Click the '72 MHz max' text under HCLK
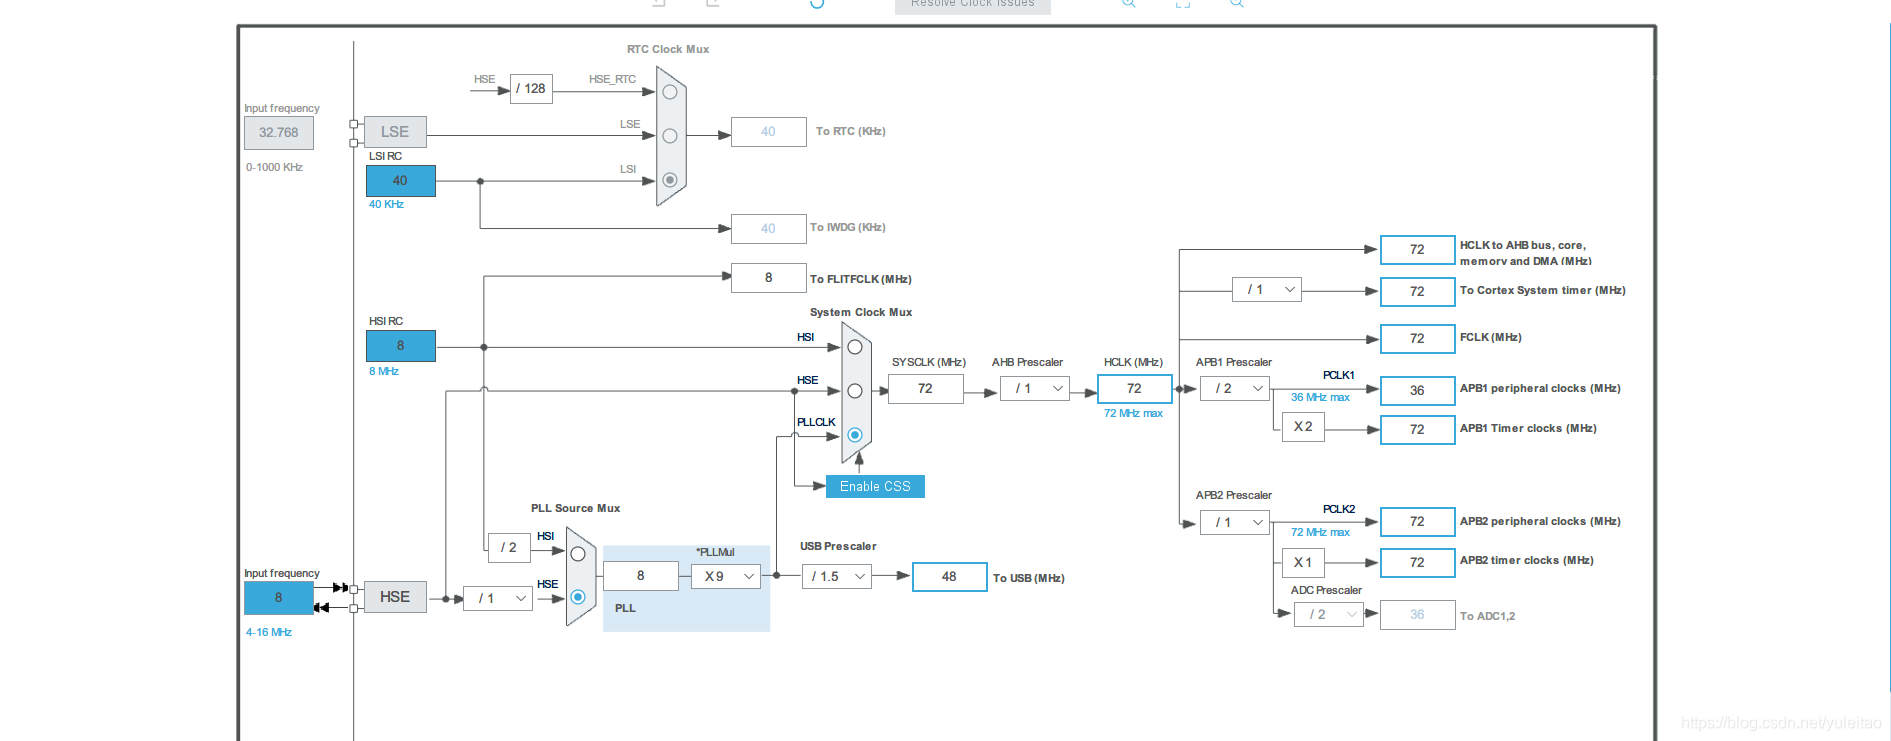Screen dimensions: 1891x741 click(1133, 413)
